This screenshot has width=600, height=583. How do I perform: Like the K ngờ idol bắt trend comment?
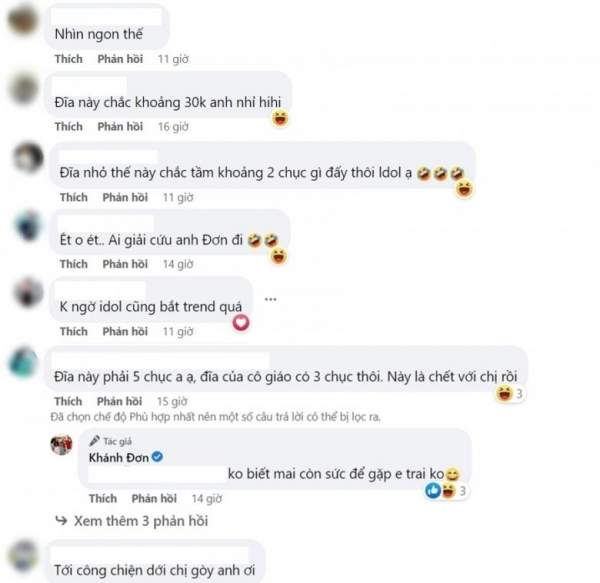73,331
